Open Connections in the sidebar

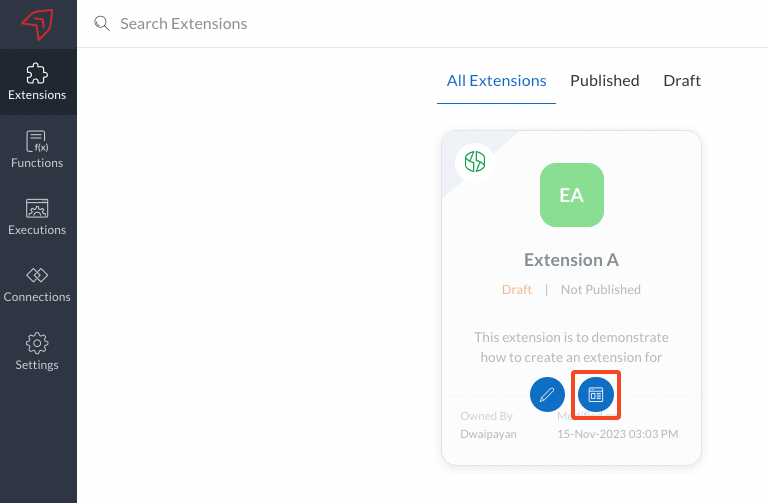pos(37,284)
